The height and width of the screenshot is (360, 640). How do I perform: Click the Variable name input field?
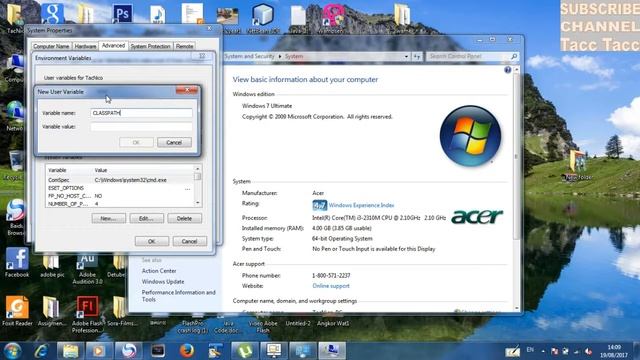pyautogui.click(x=141, y=113)
